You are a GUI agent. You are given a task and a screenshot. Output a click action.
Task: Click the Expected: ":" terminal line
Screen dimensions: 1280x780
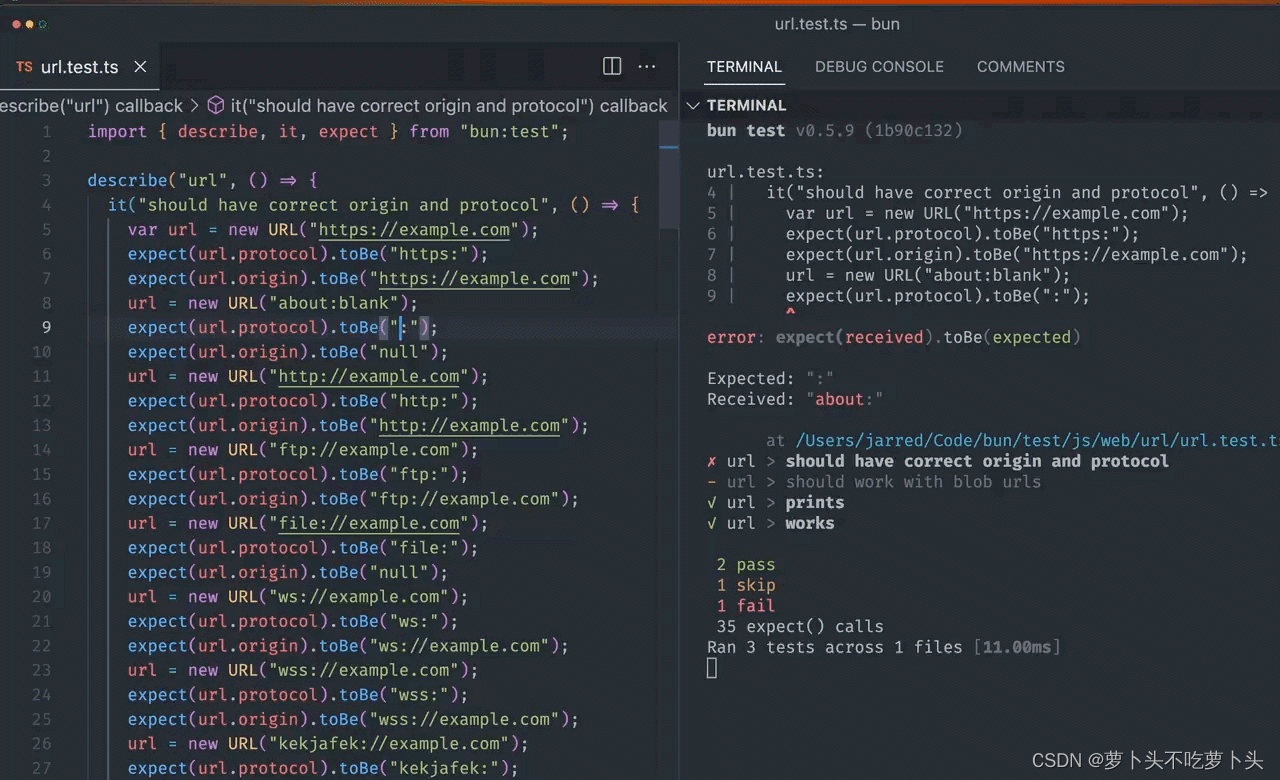[x=771, y=378]
